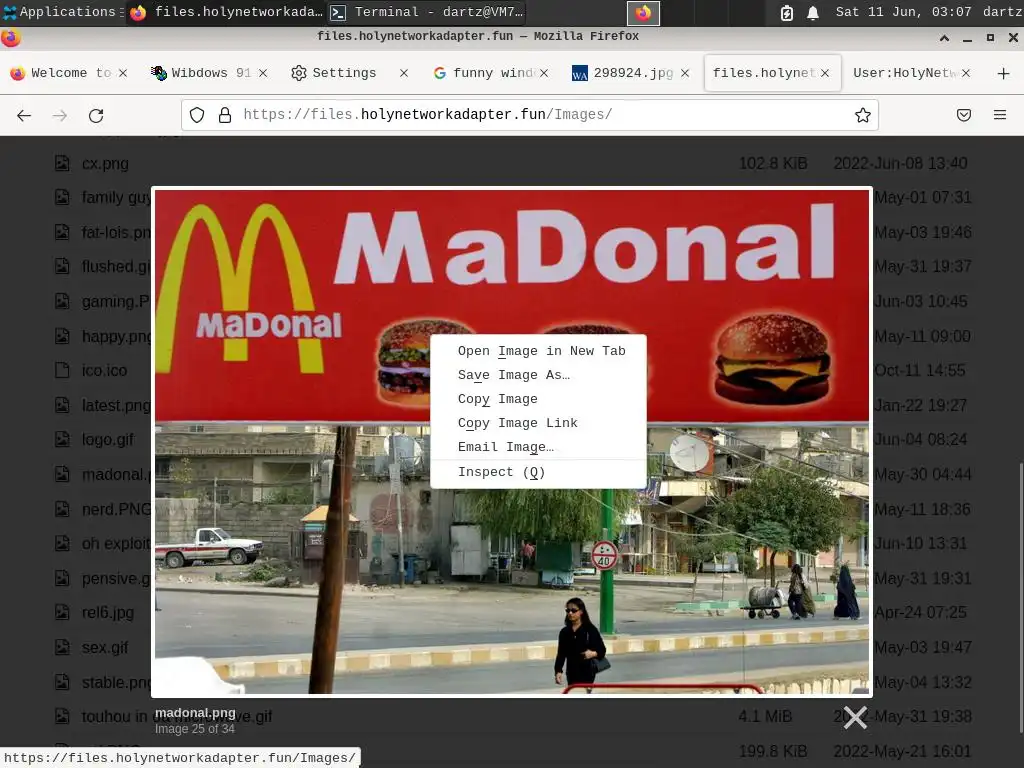Click the '102.8 KiB' size cell
This screenshot has width=1024, height=768.
(x=773, y=163)
